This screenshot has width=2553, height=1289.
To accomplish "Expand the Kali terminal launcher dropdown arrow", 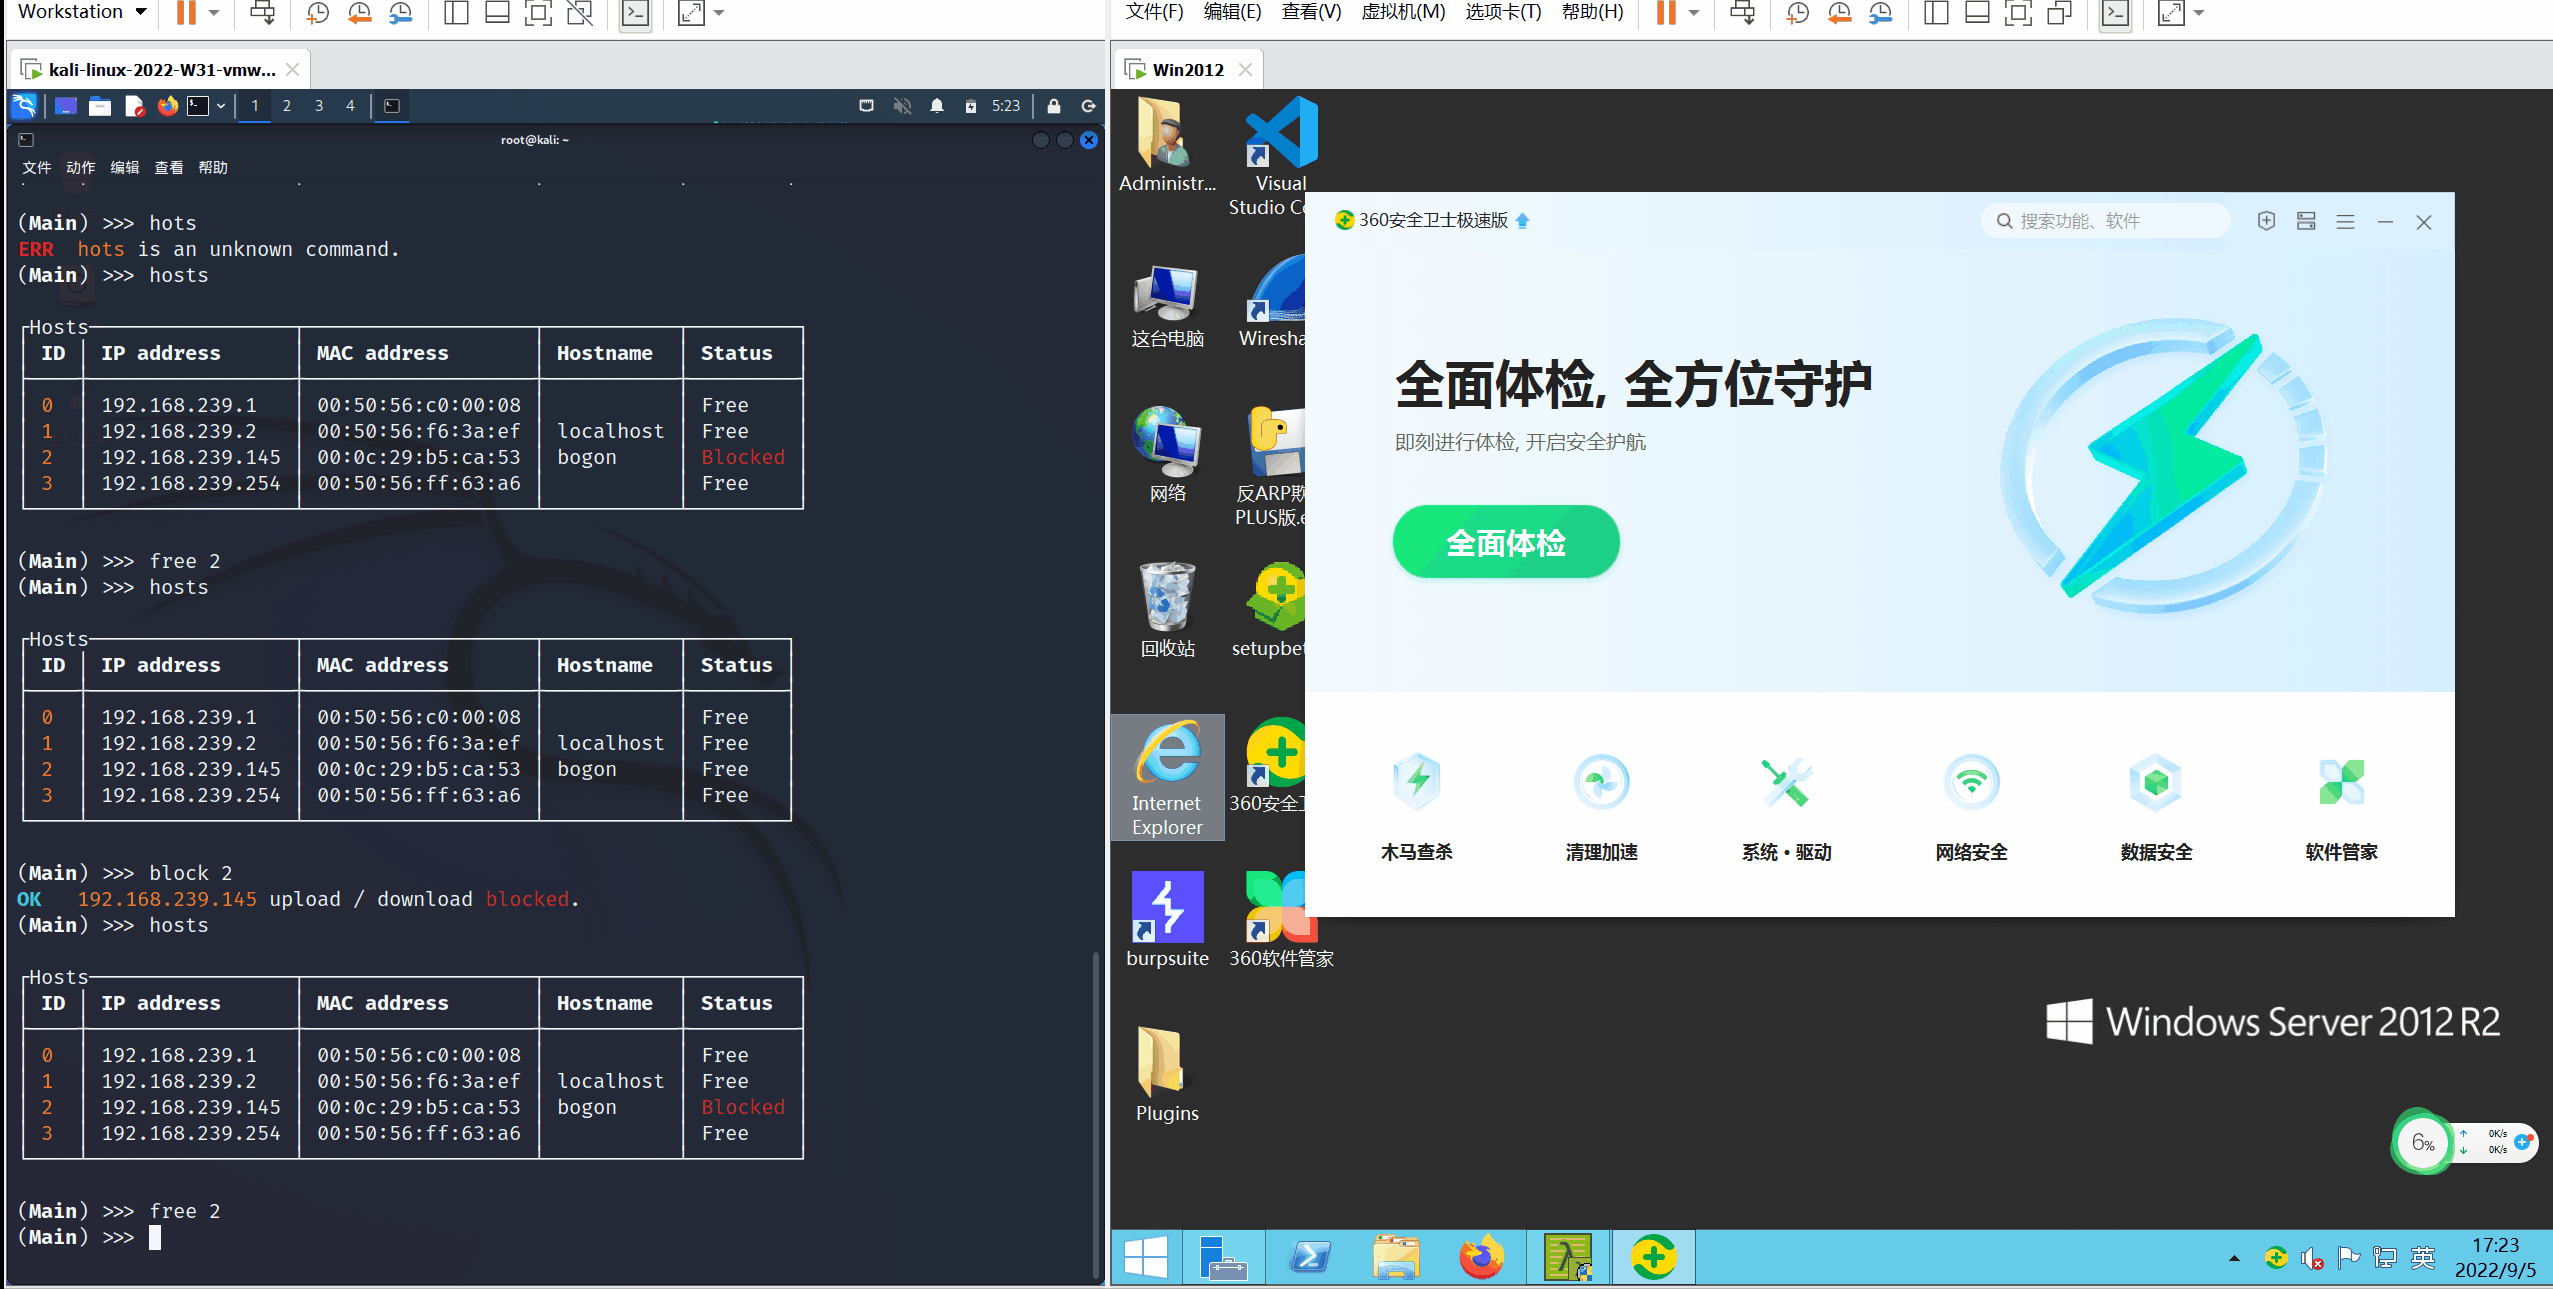I will click(x=221, y=106).
